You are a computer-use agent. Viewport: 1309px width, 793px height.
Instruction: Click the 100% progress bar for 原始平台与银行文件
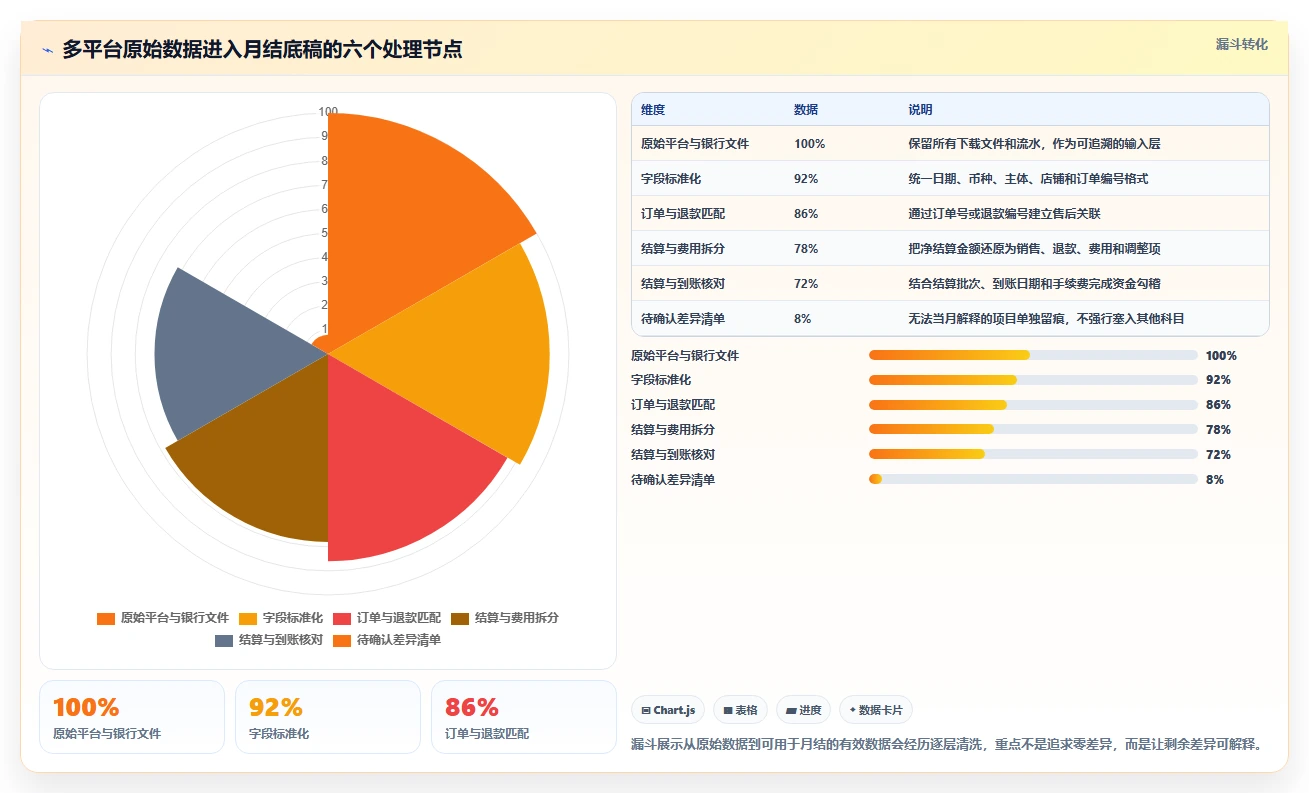point(1033,355)
